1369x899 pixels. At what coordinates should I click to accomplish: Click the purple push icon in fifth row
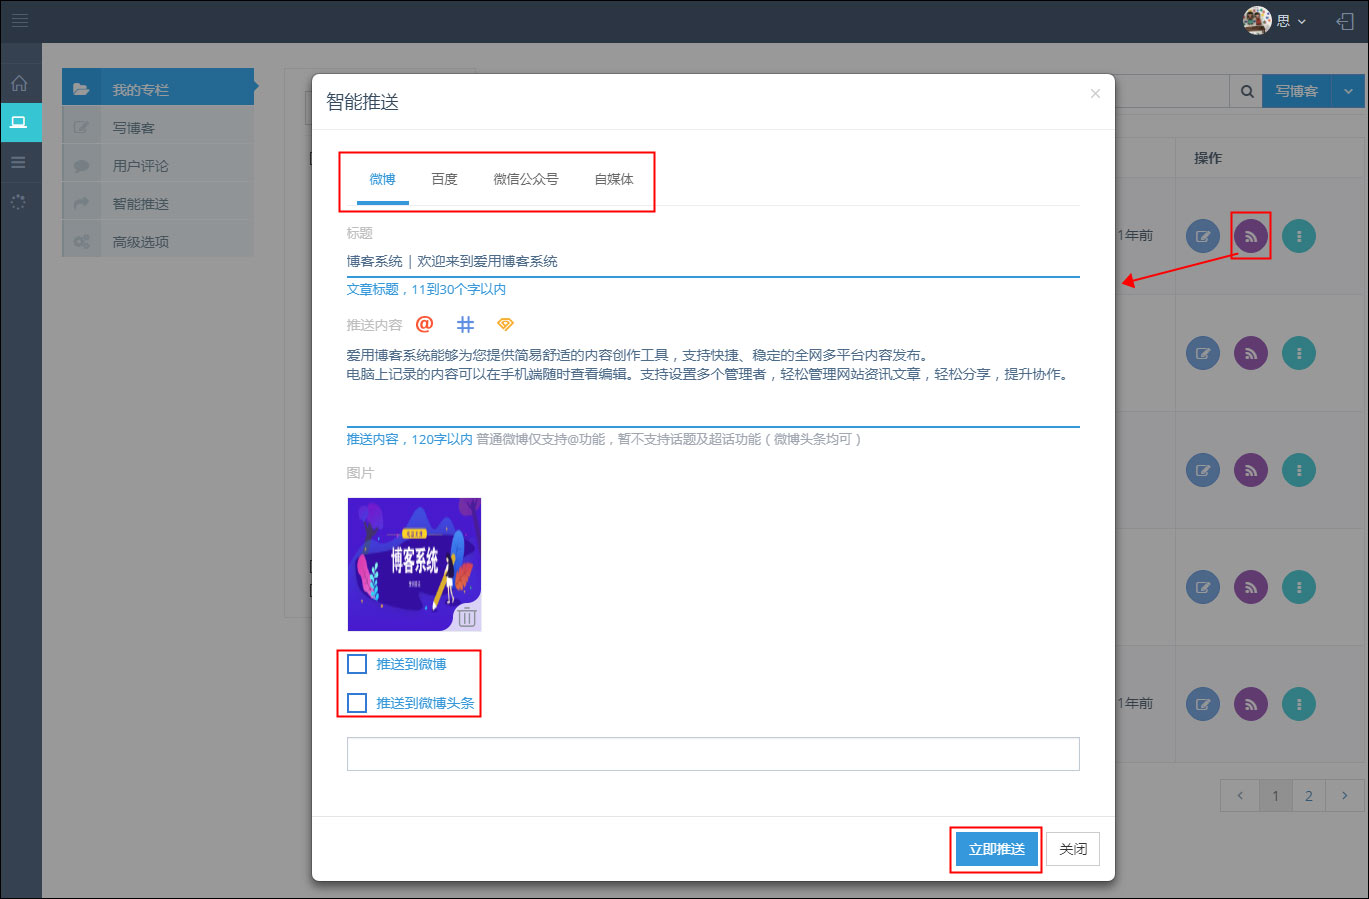[1251, 704]
